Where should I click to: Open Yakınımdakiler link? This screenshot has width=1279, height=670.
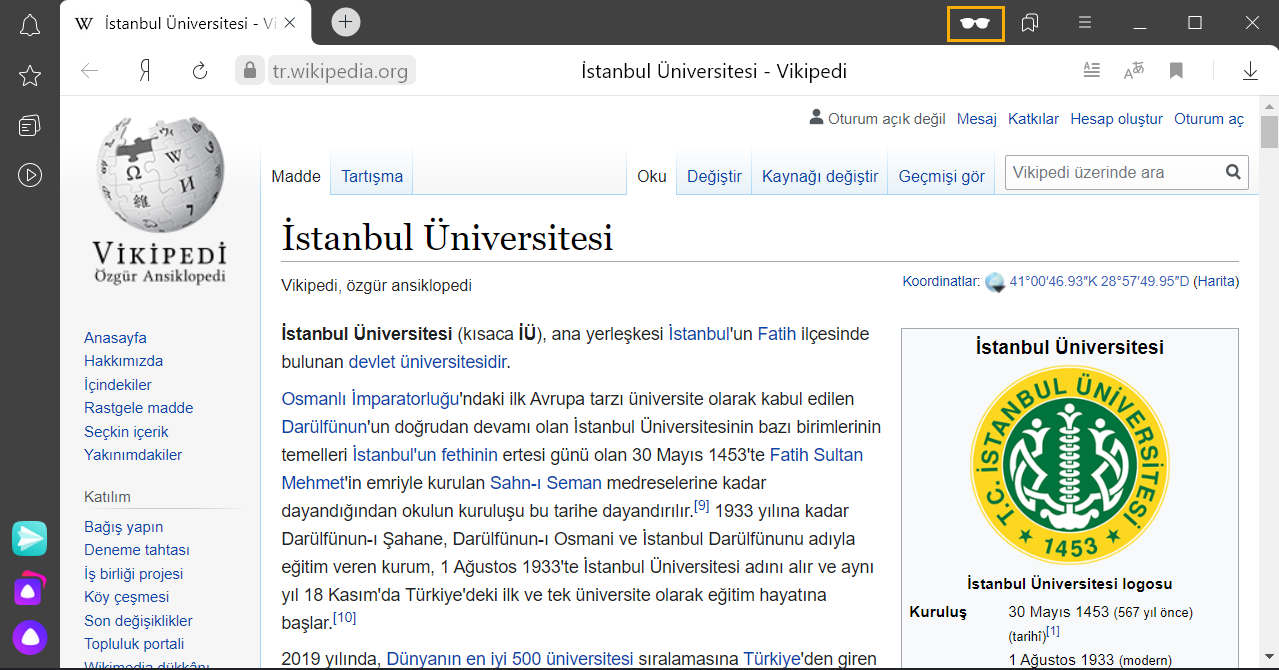133,455
